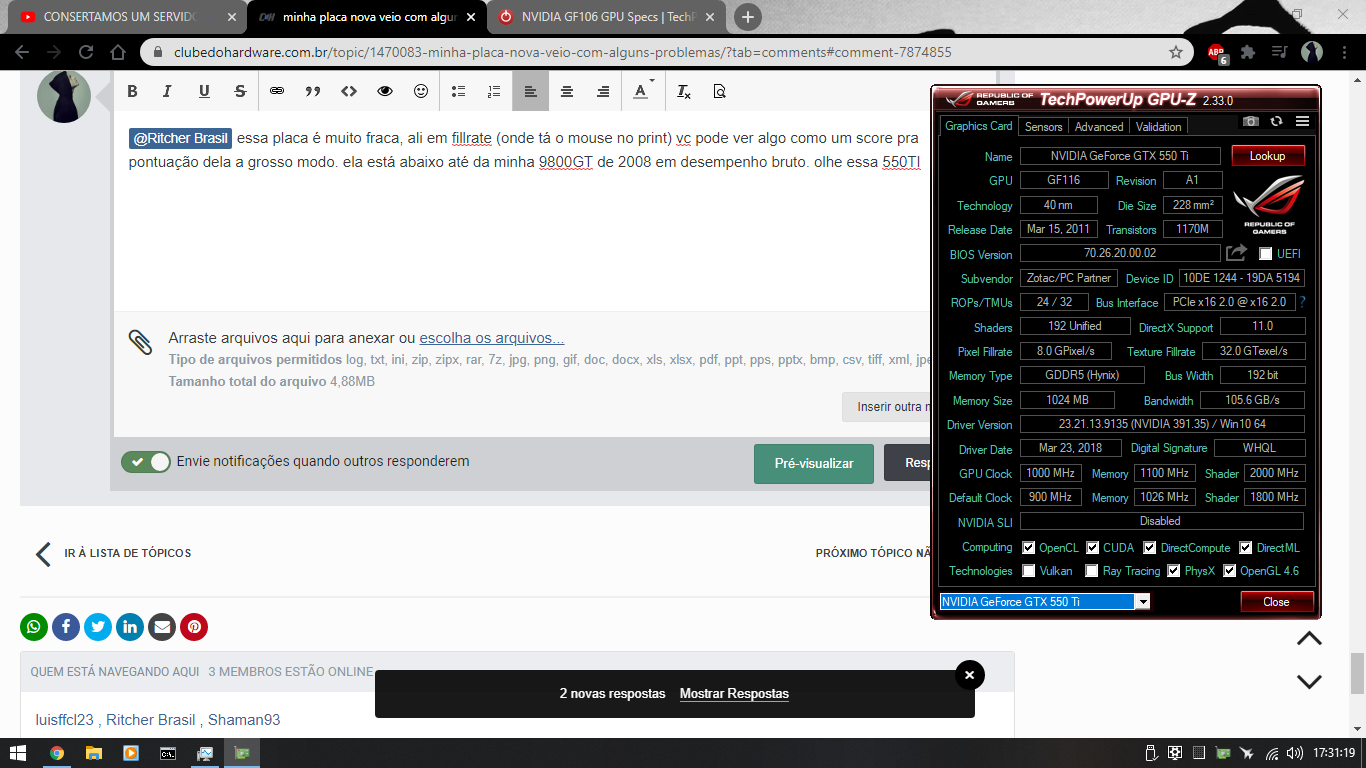Refresh GPU-Z data with the refresh icon

[1276, 121]
